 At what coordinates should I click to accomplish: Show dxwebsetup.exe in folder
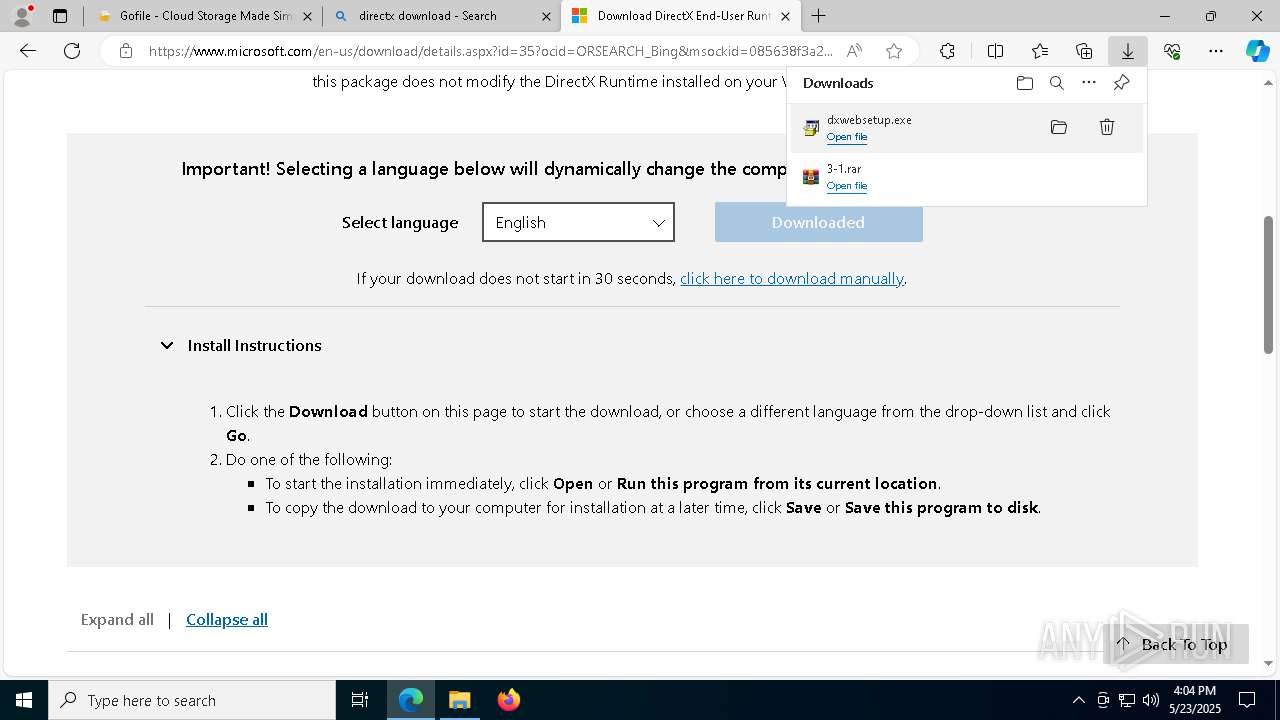(x=1059, y=127)
